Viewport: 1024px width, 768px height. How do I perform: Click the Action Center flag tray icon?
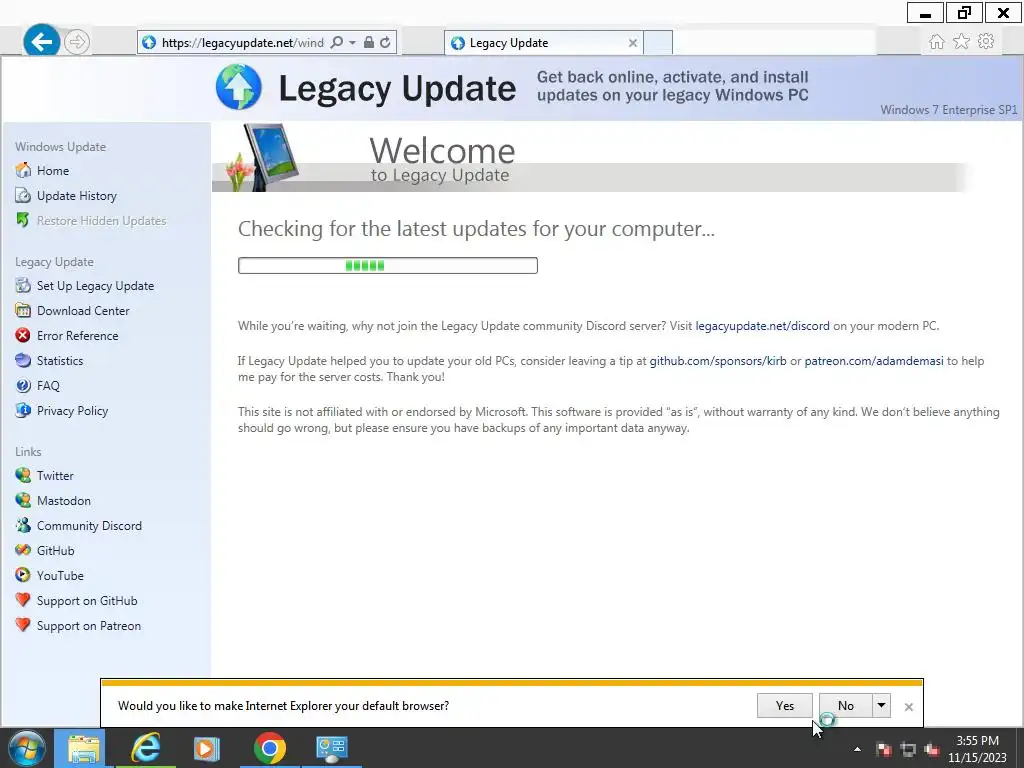pos(884,749)
